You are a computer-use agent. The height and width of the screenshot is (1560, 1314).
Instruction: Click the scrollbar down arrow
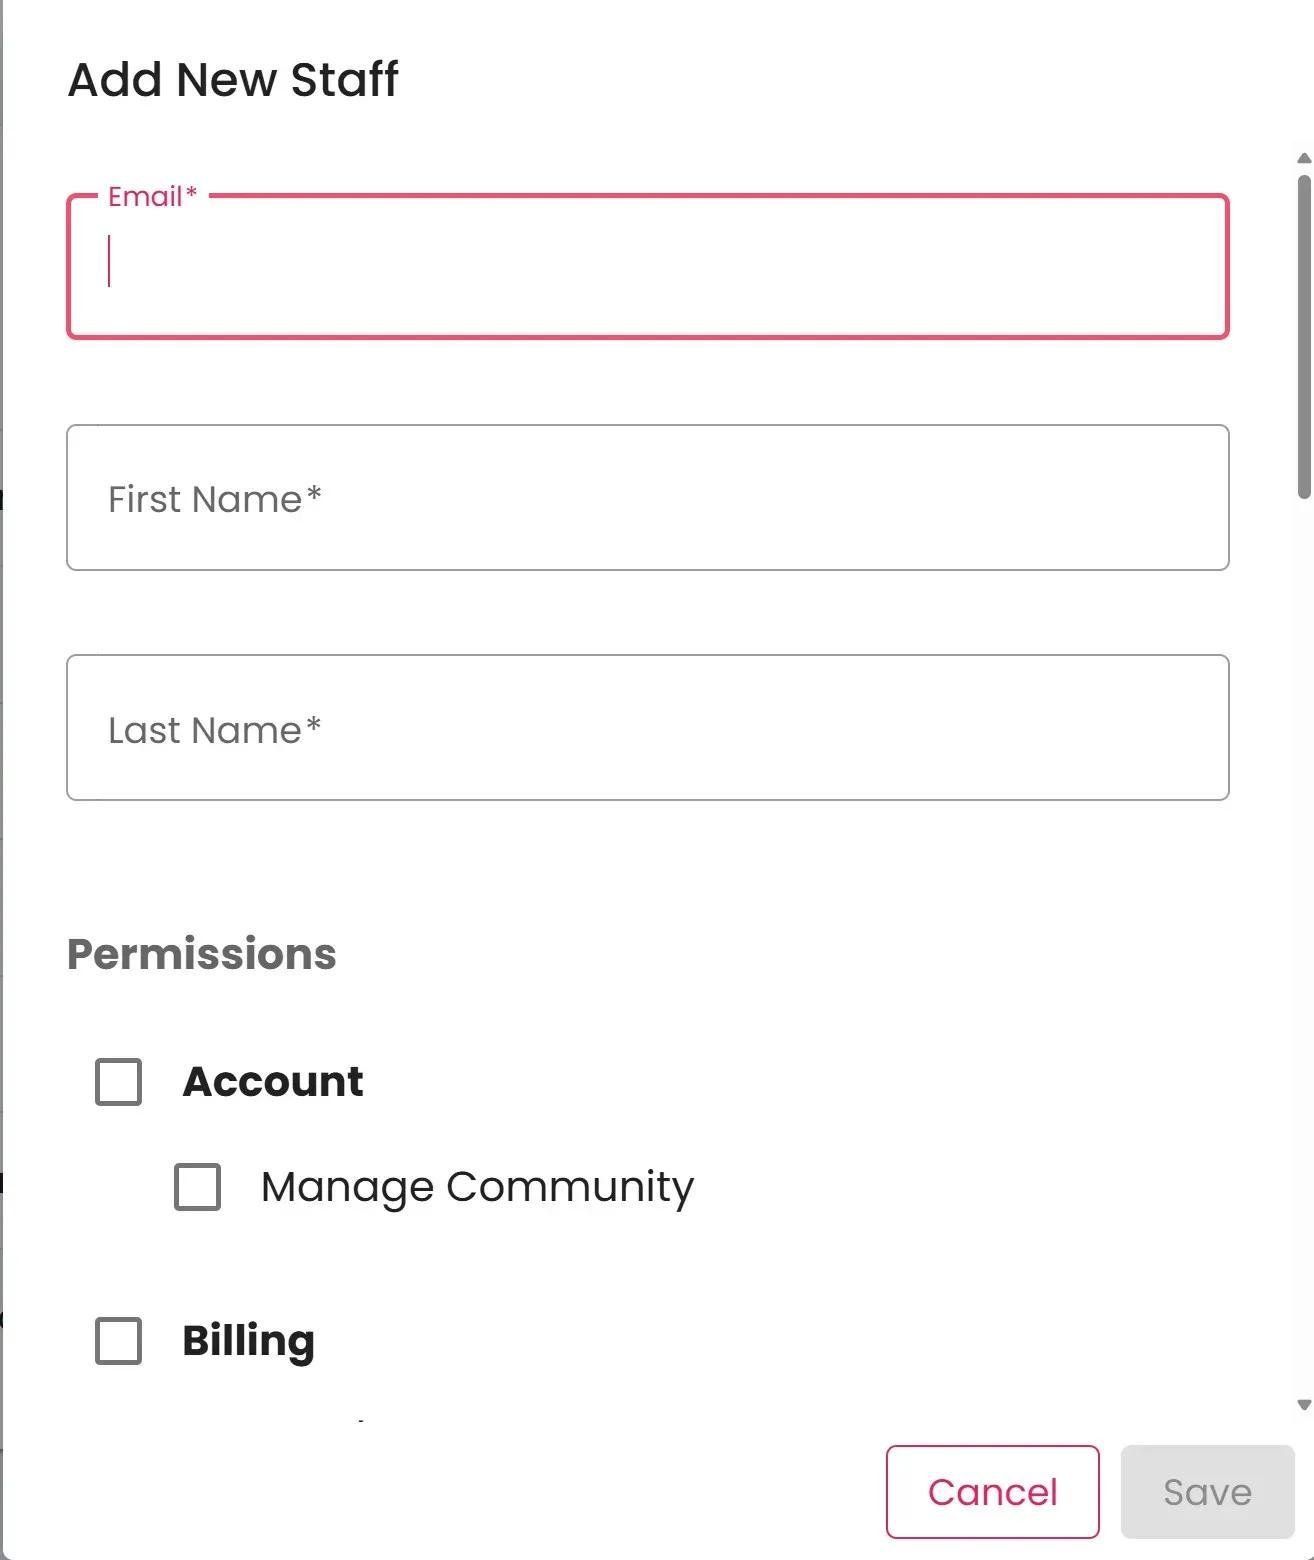1304,1405
